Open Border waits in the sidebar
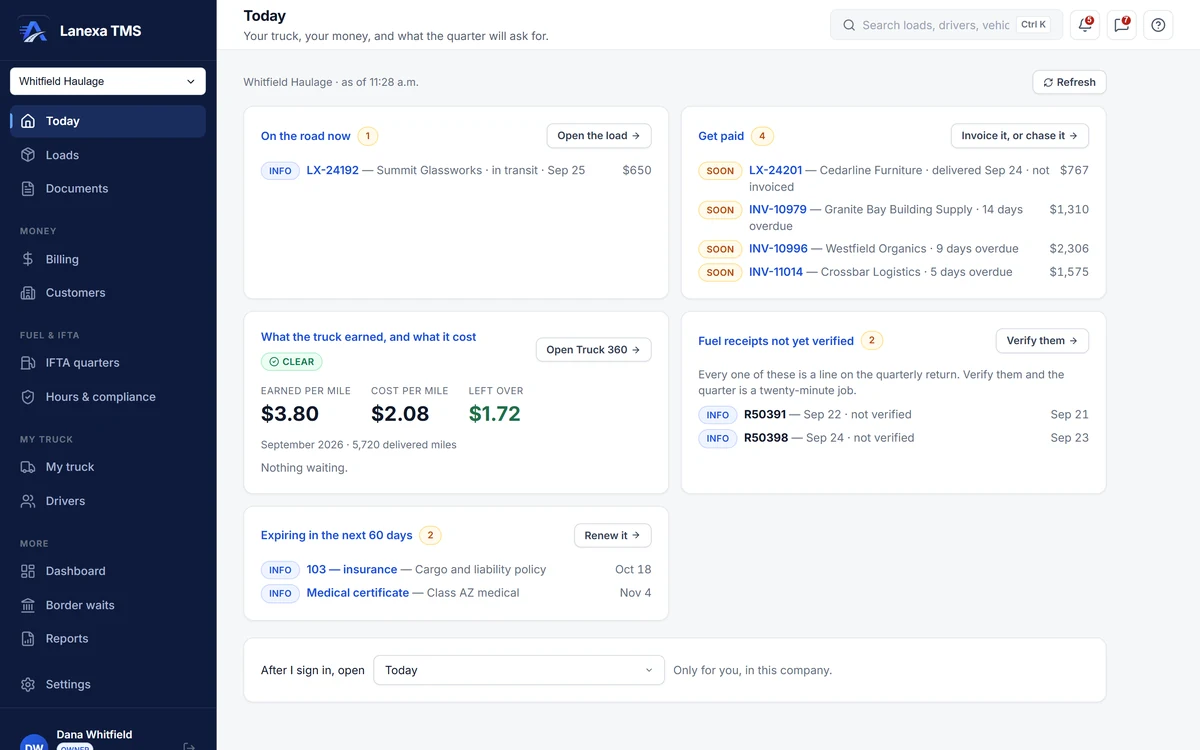 (108, 605)
